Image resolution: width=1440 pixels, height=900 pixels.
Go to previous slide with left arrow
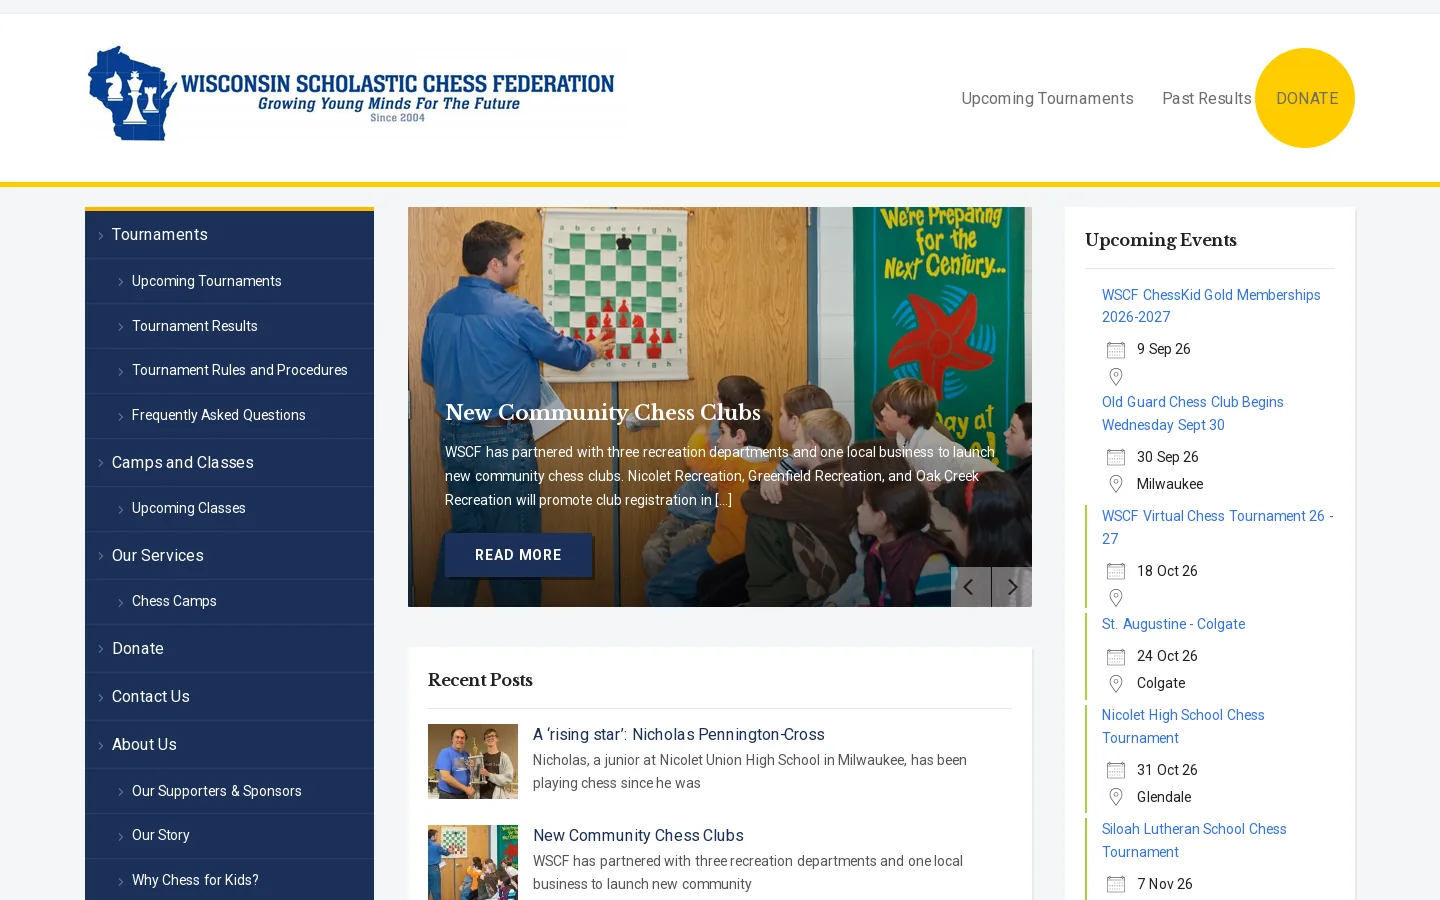[970, 587]
